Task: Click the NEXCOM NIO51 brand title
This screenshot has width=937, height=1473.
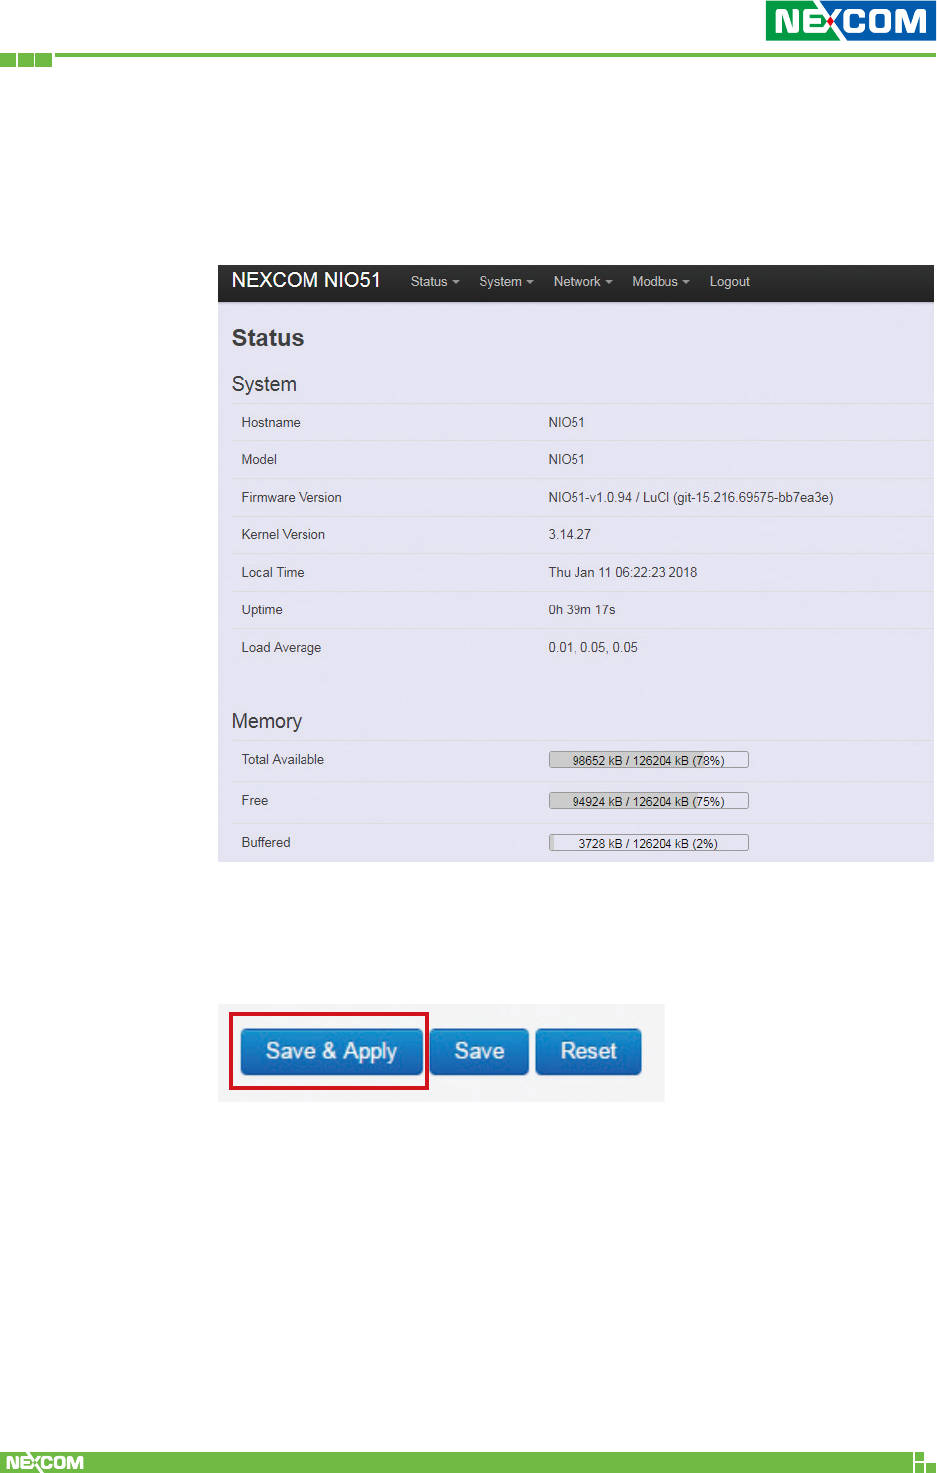Action: [x=306, y=280]
